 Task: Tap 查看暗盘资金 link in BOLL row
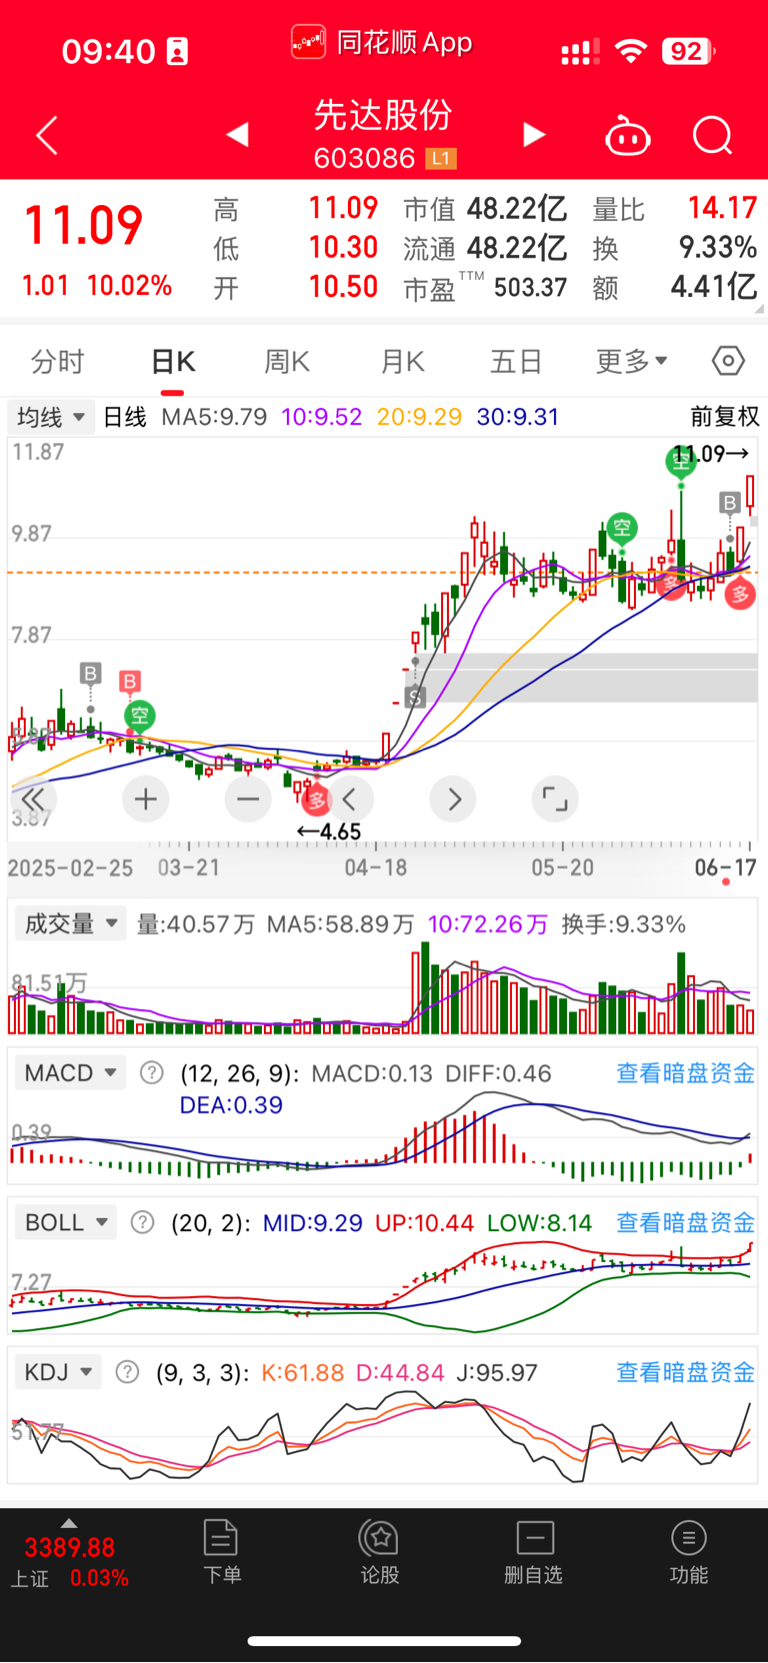tap(685, 1222)
